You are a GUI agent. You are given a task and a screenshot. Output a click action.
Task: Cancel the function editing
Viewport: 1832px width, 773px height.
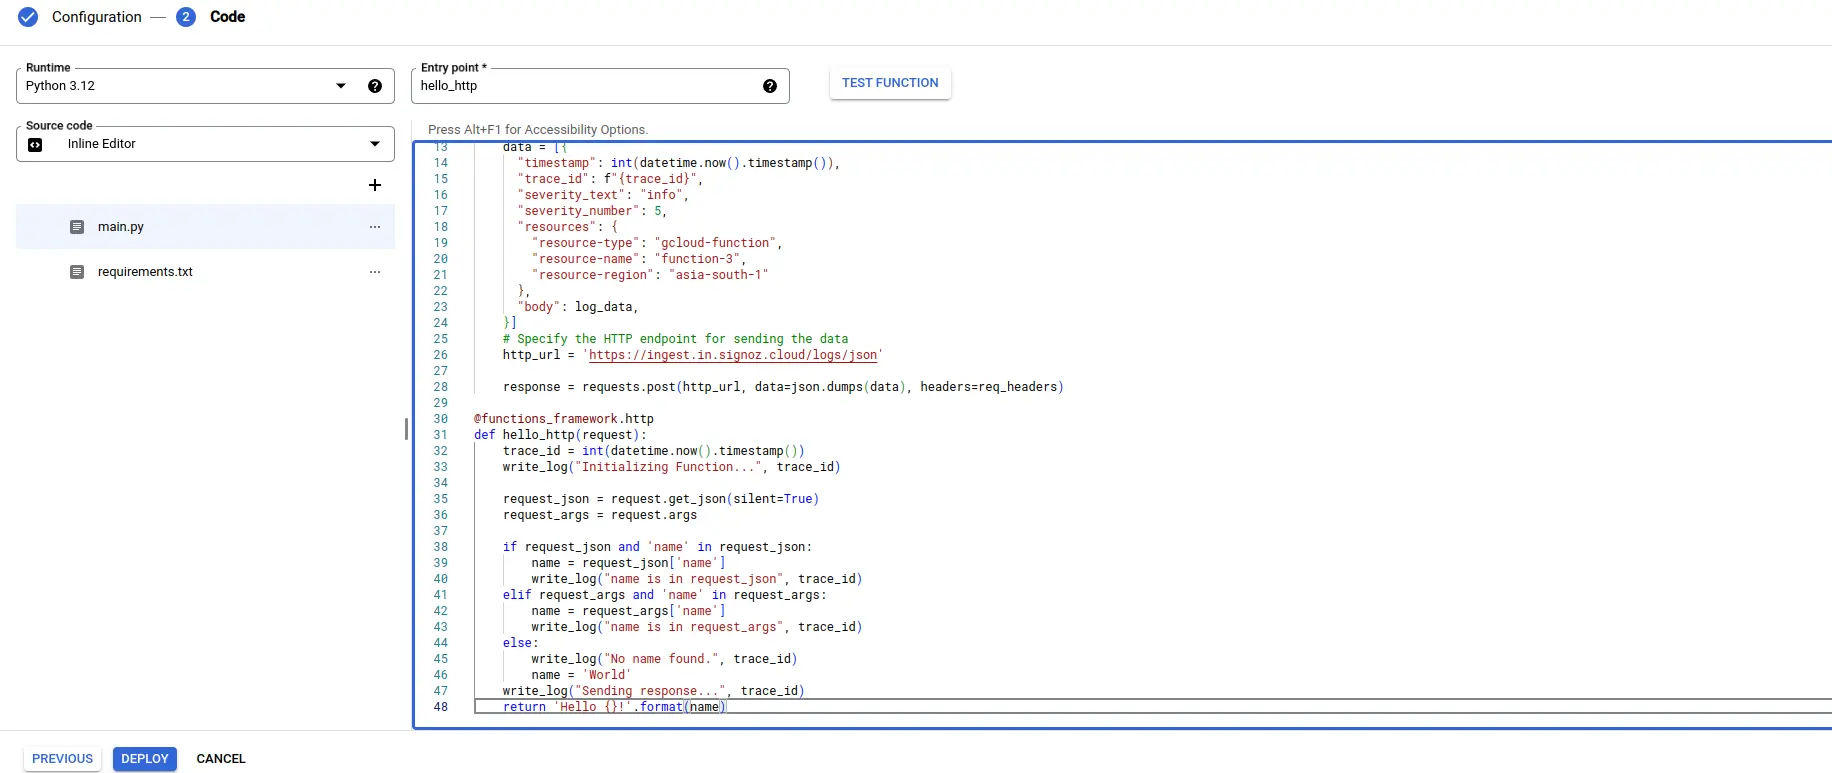click(x=221, y=759)
